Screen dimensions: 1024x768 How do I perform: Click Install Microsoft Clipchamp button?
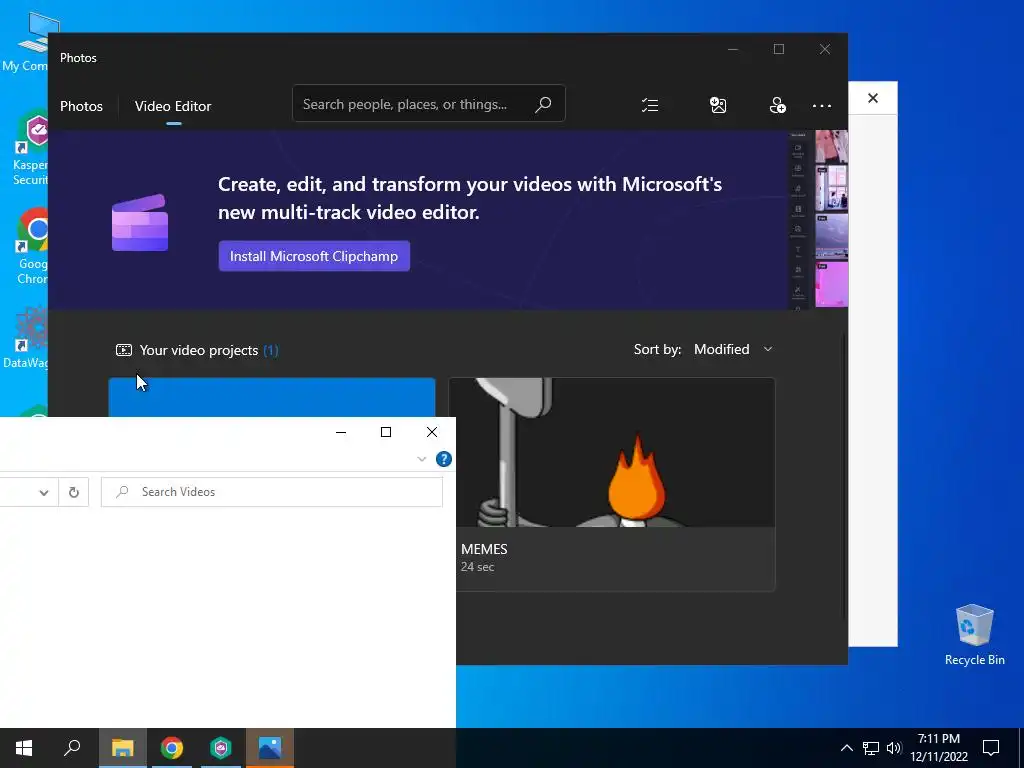click(x=314, y=256)
